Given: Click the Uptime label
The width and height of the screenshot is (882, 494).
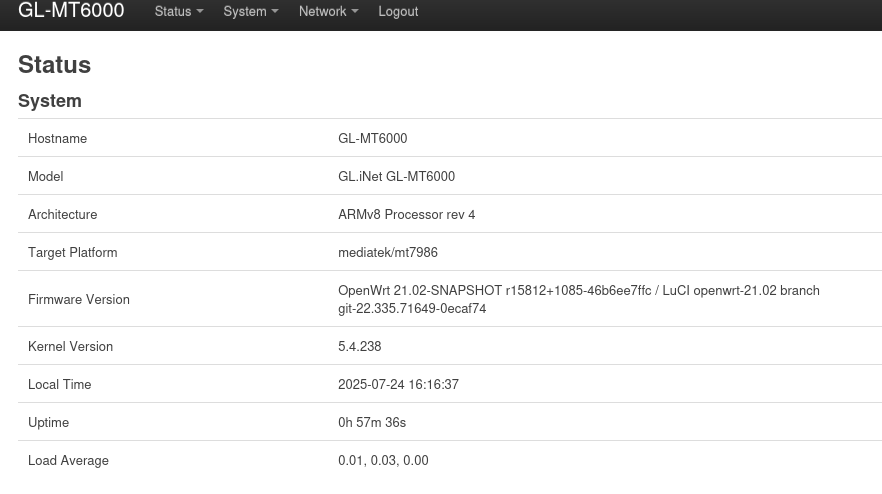Looking at the screenshot, I should point(48,423).
